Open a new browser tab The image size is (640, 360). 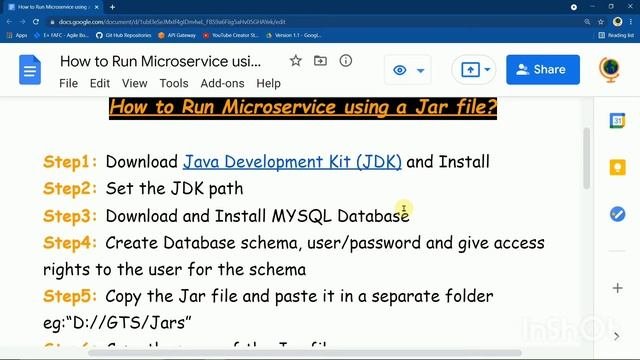[x=112, y=7]
